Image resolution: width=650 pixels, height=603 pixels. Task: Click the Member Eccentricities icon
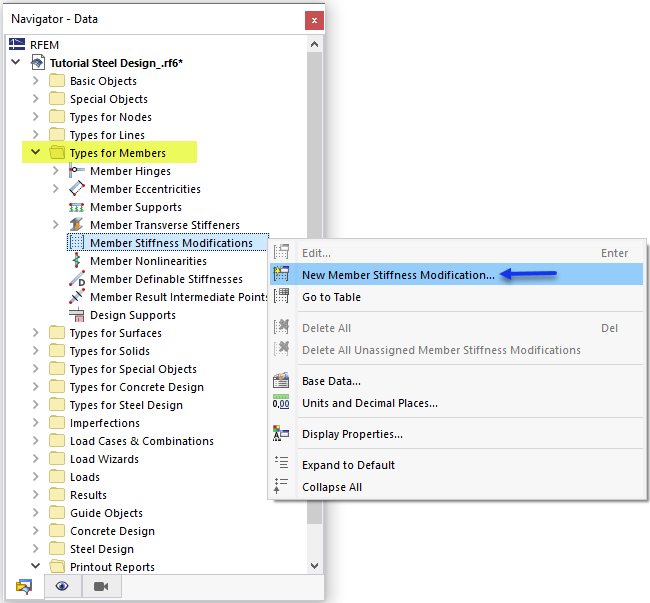[77, 189]
